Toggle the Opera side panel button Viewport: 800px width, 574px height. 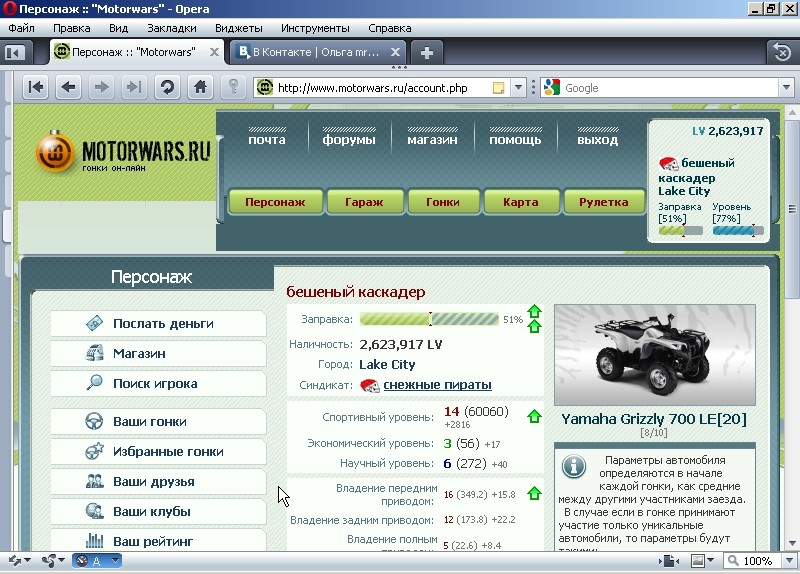(x=15, y=52)
